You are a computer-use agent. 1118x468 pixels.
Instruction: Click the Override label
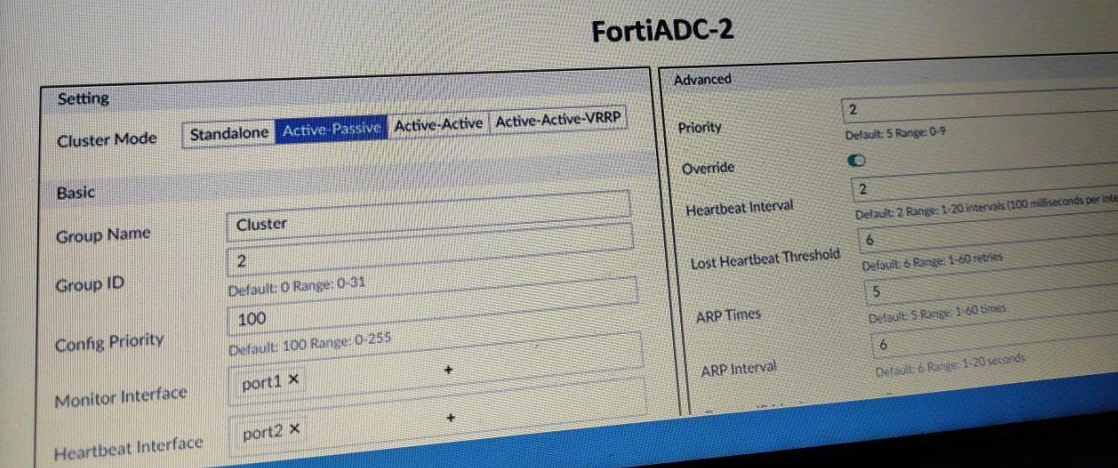click(x=708, y=169)
